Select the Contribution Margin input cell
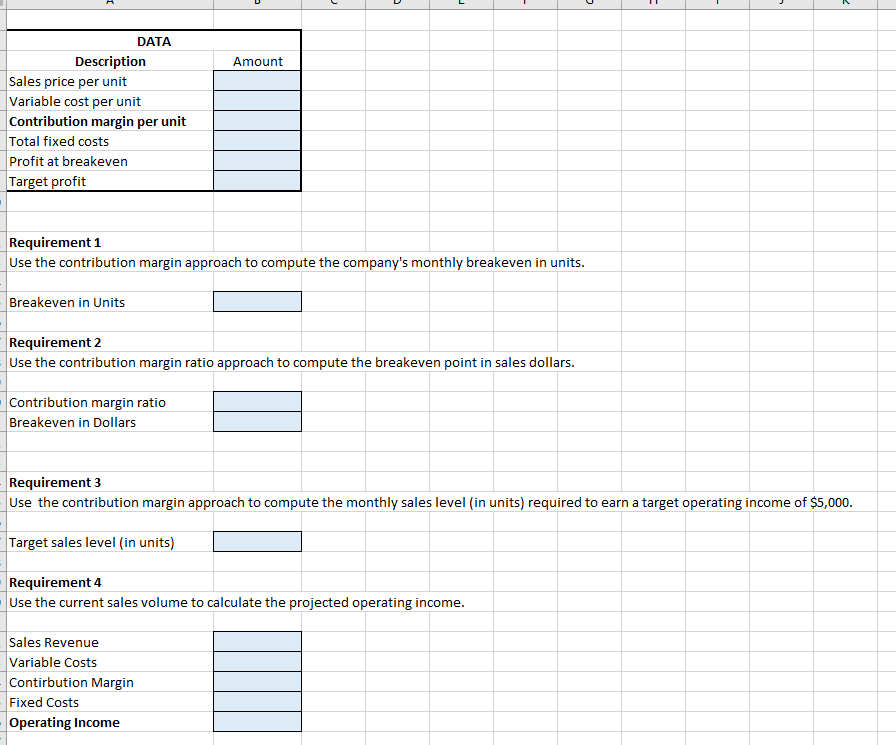Viewport: 896px width, 745px height. click(x=257, y=681)
